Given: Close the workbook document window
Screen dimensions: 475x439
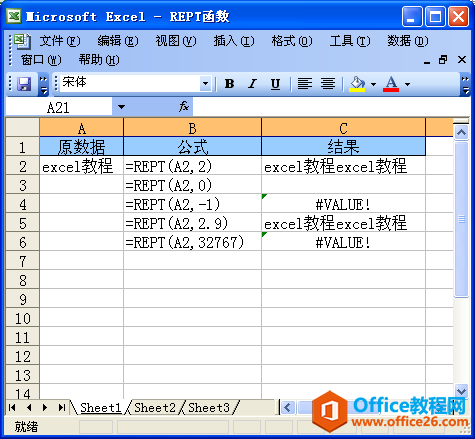Looking at the screenshot, I should pyautogui.click(x=462, y=60).
